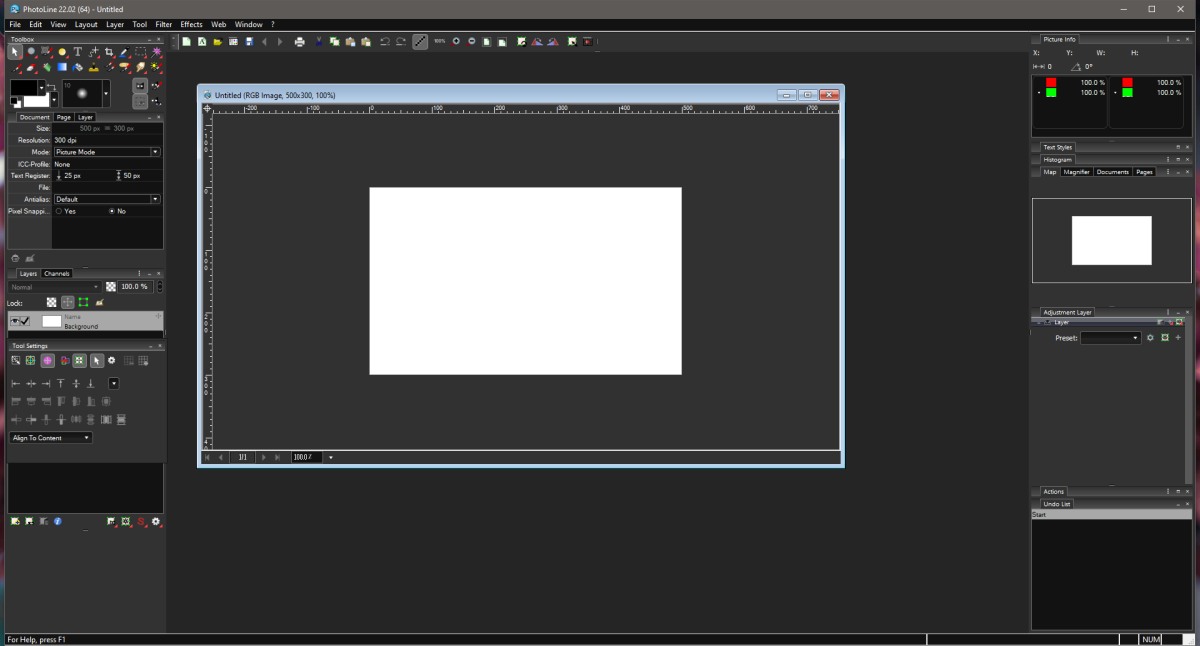This screenshot has width=1200, height=646.
Task: Open the Effects menu
Action: click(x=191, y=24)
